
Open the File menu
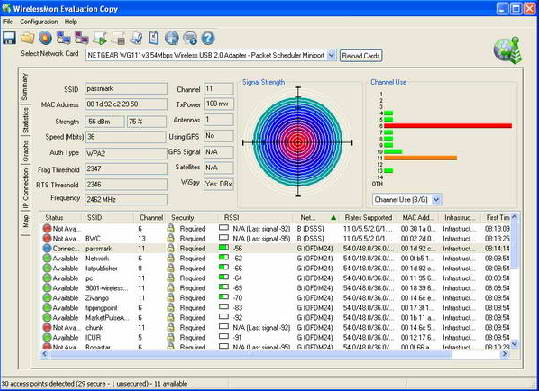[x=7, y=22]
